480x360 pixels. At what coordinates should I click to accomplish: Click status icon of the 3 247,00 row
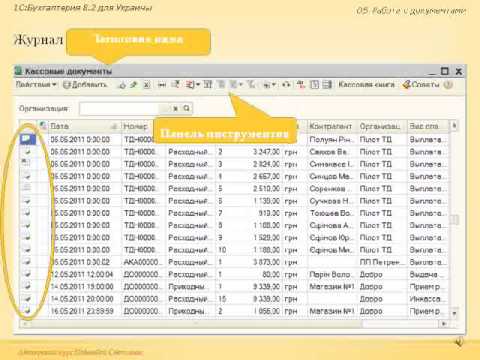pos(27,152)
